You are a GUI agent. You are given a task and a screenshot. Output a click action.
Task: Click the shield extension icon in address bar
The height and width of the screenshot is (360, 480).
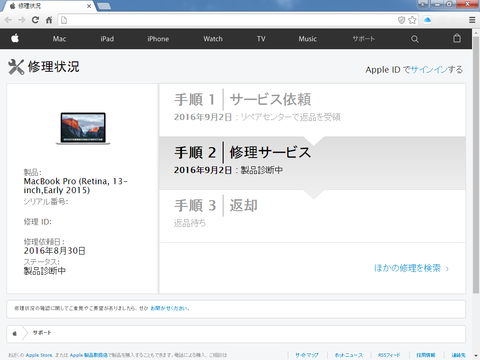click(402, 20)
